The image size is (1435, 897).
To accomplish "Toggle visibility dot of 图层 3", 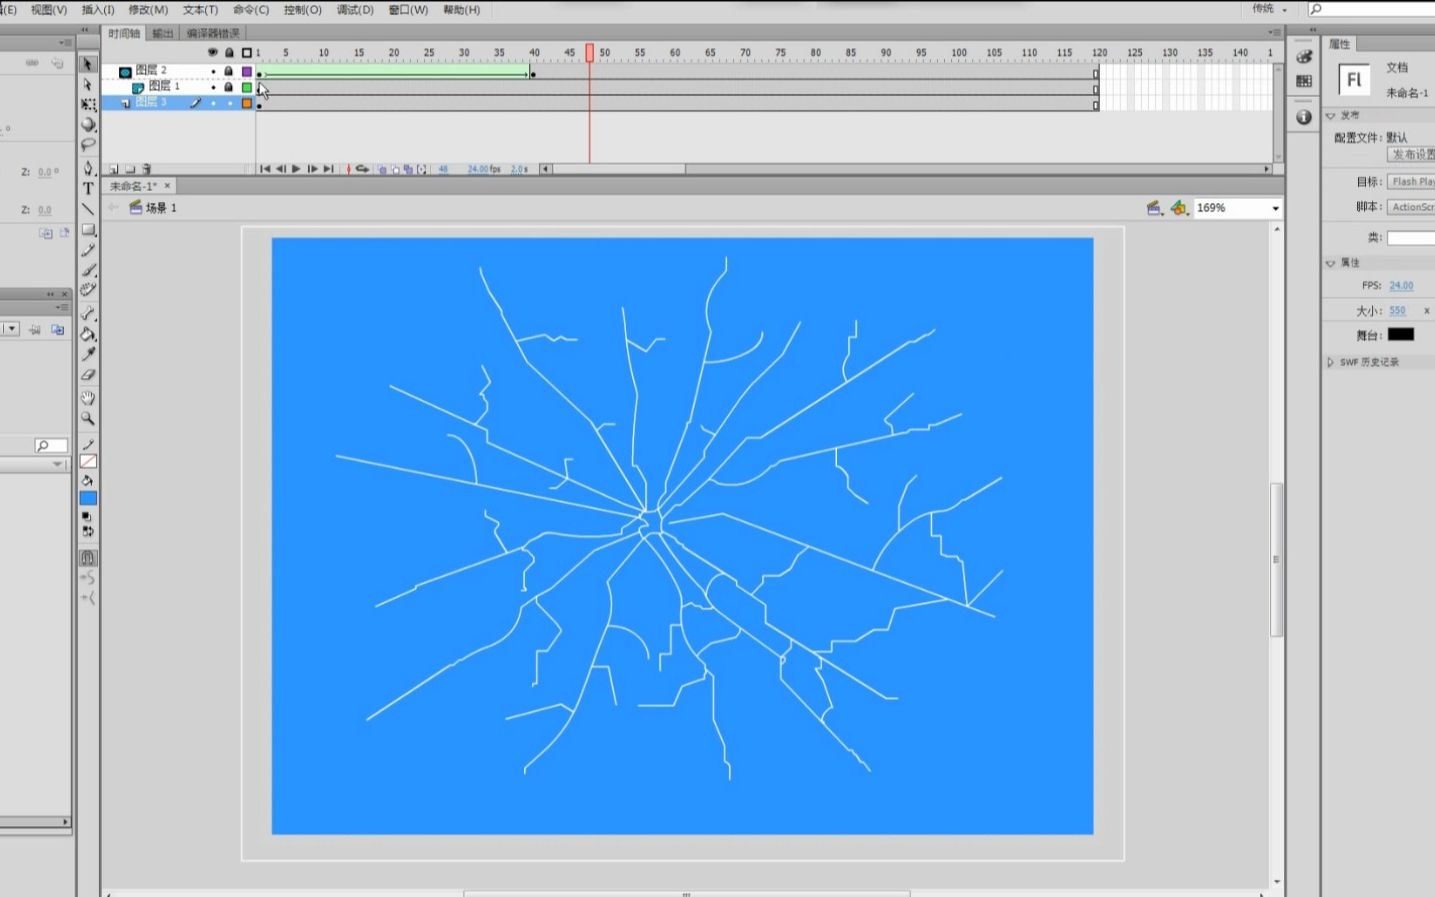I will [213, 103].
